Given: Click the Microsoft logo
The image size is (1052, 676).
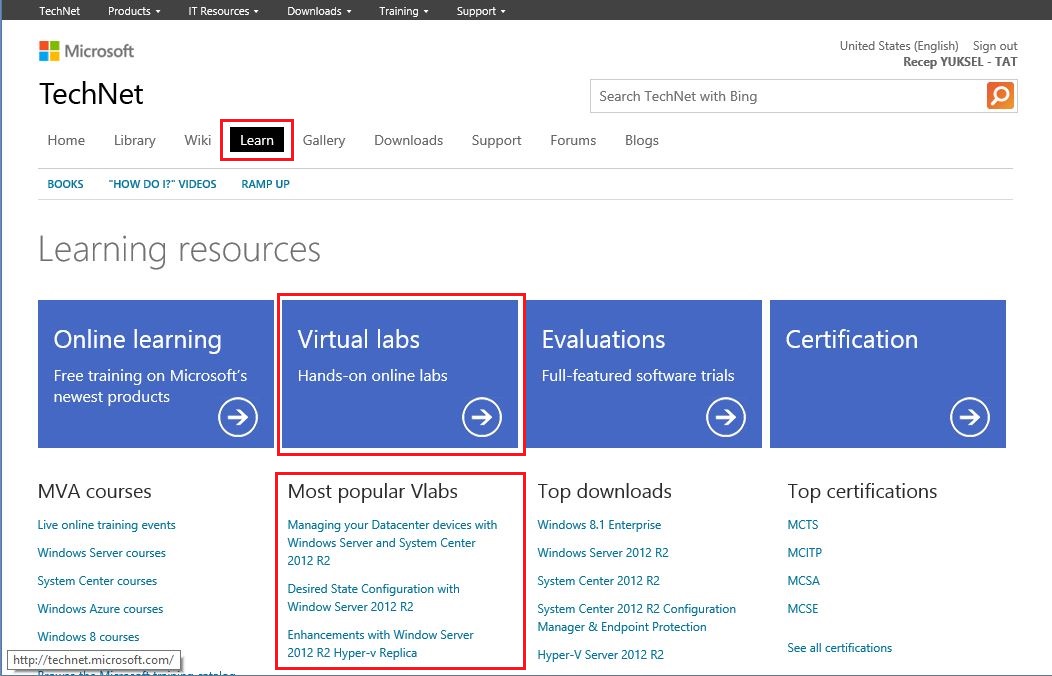Looking at the screenshot, I should [x=87, y=51].
